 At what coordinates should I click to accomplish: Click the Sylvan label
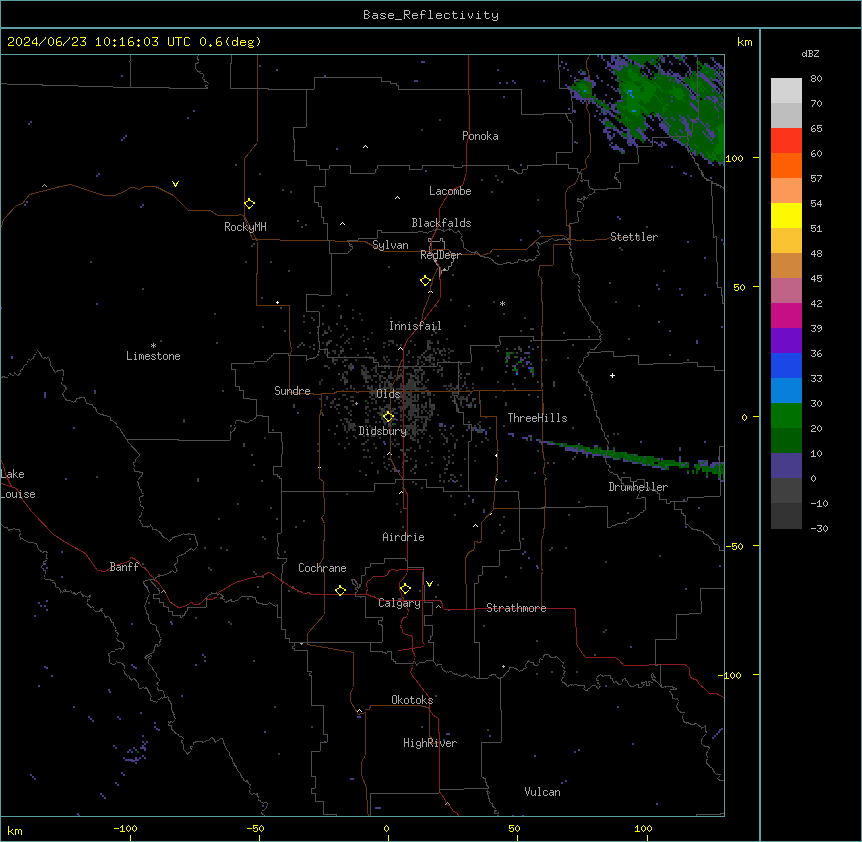[390, 245]
